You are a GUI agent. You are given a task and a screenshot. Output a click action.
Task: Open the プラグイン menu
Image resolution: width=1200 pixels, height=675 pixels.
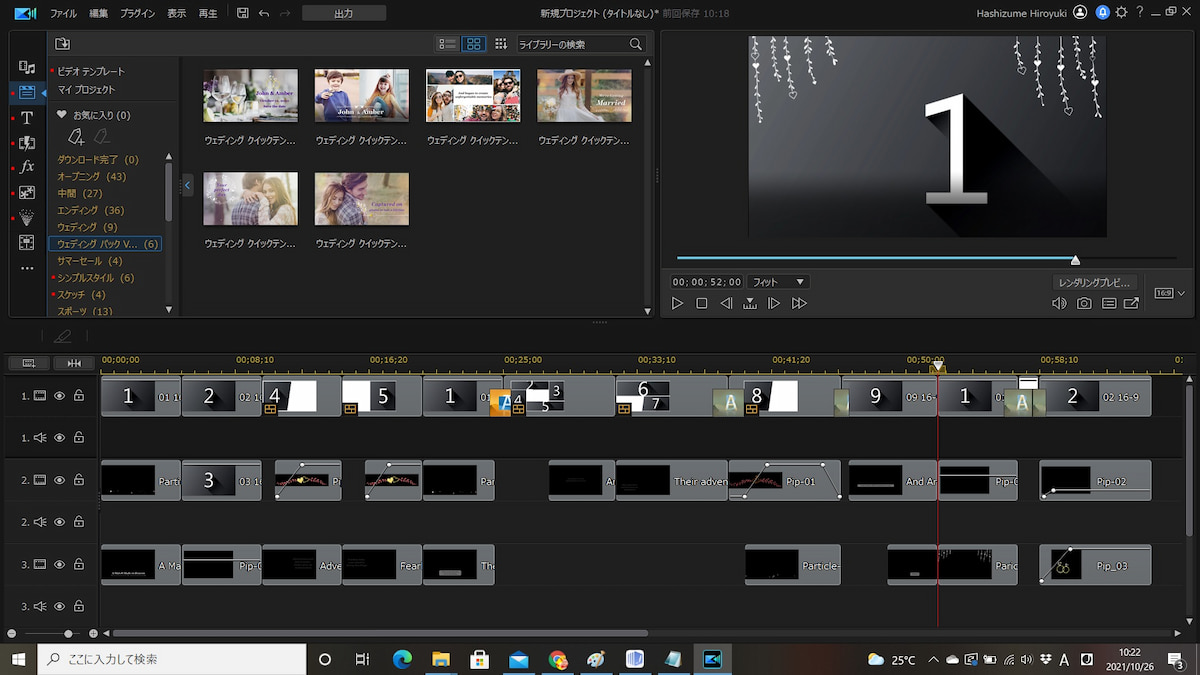(137, 13)
